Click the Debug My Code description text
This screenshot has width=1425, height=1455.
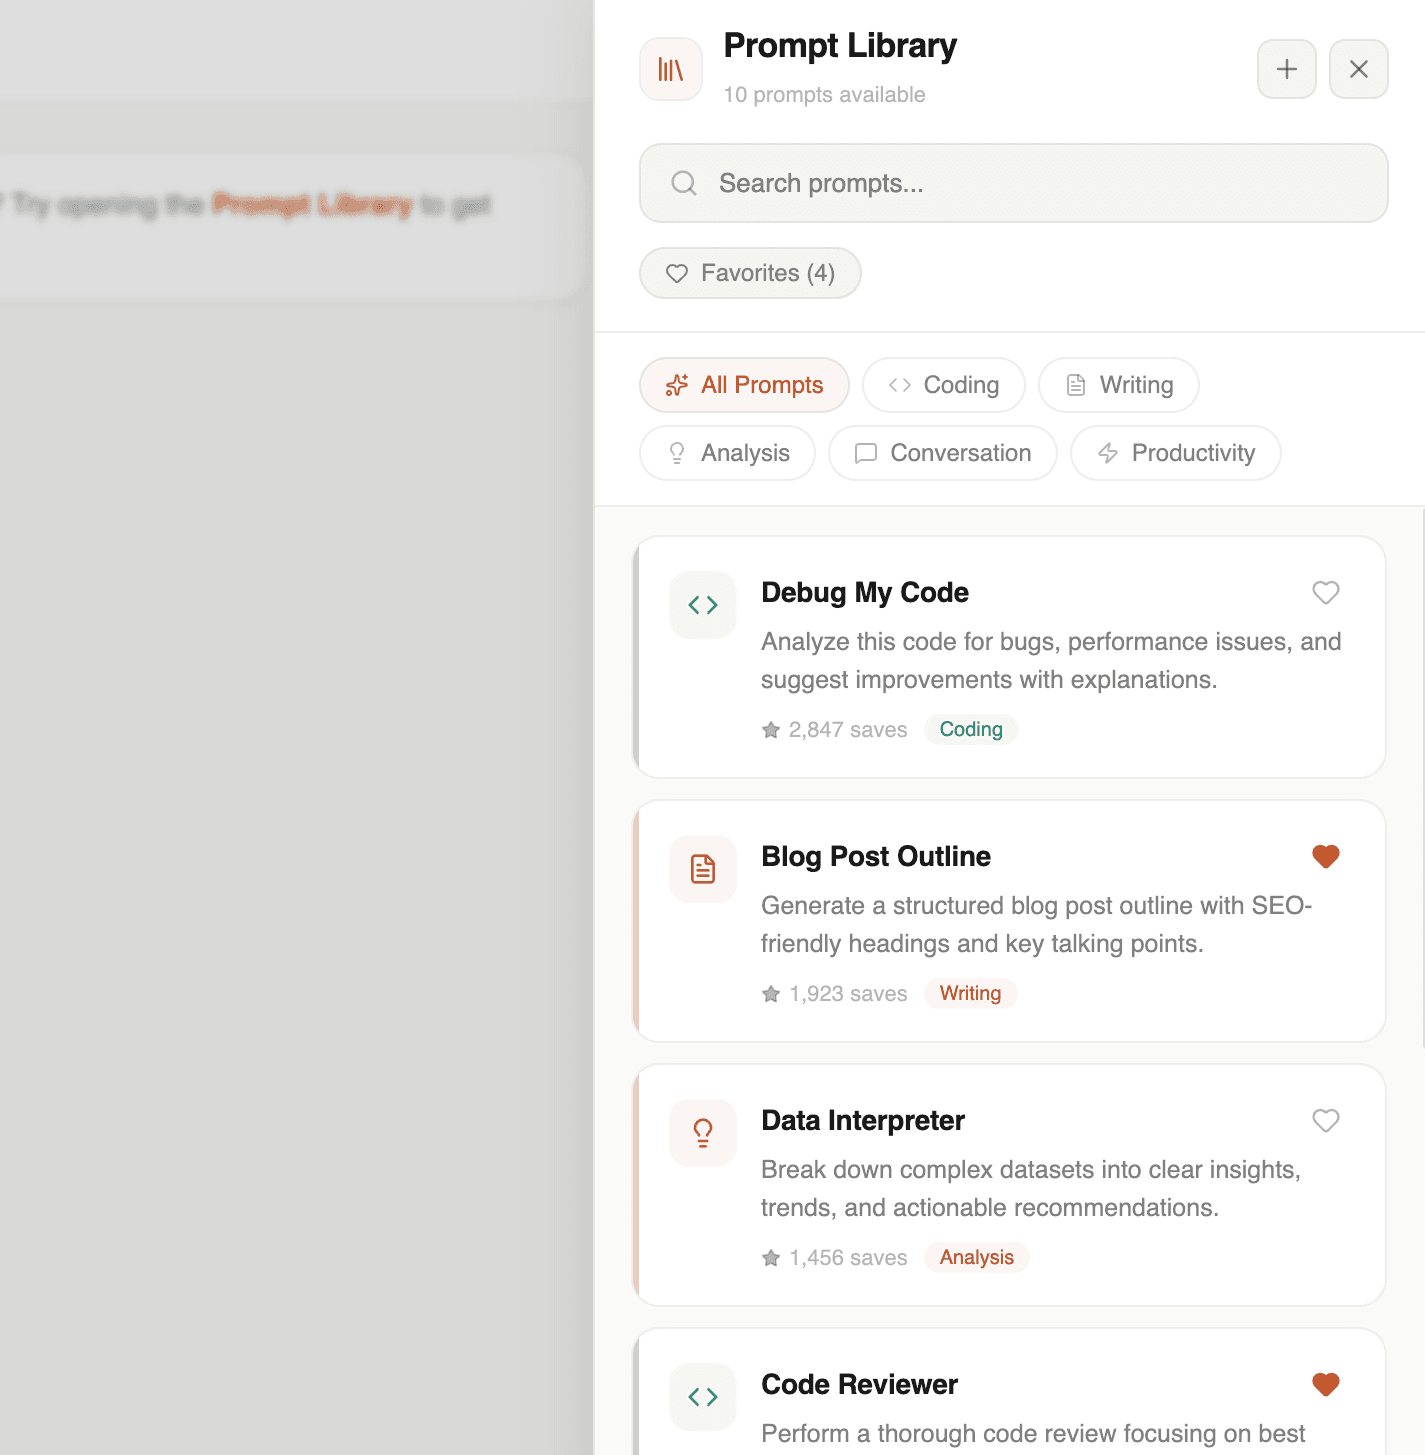(x=1051, y=661)
